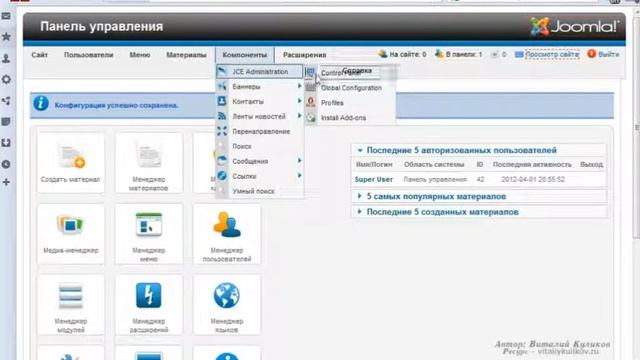Screen dimensions: 640x360
Task: Click В панели: 1 status text
Action: (464, 54)
